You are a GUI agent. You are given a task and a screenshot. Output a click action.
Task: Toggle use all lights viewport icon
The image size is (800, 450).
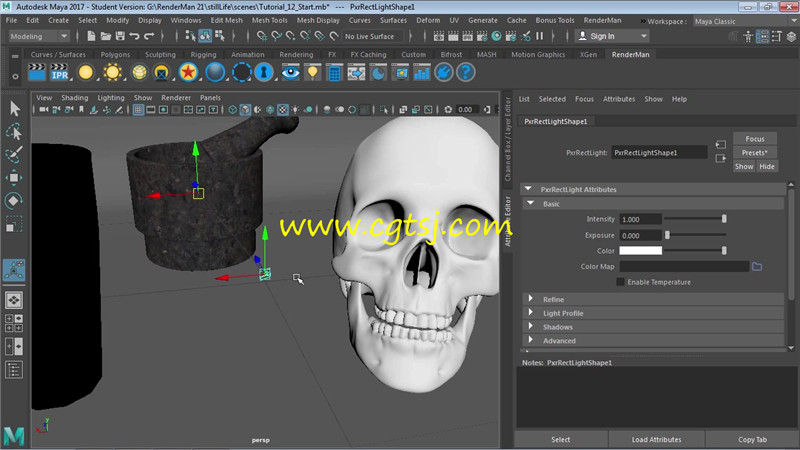tap(295, 110)
